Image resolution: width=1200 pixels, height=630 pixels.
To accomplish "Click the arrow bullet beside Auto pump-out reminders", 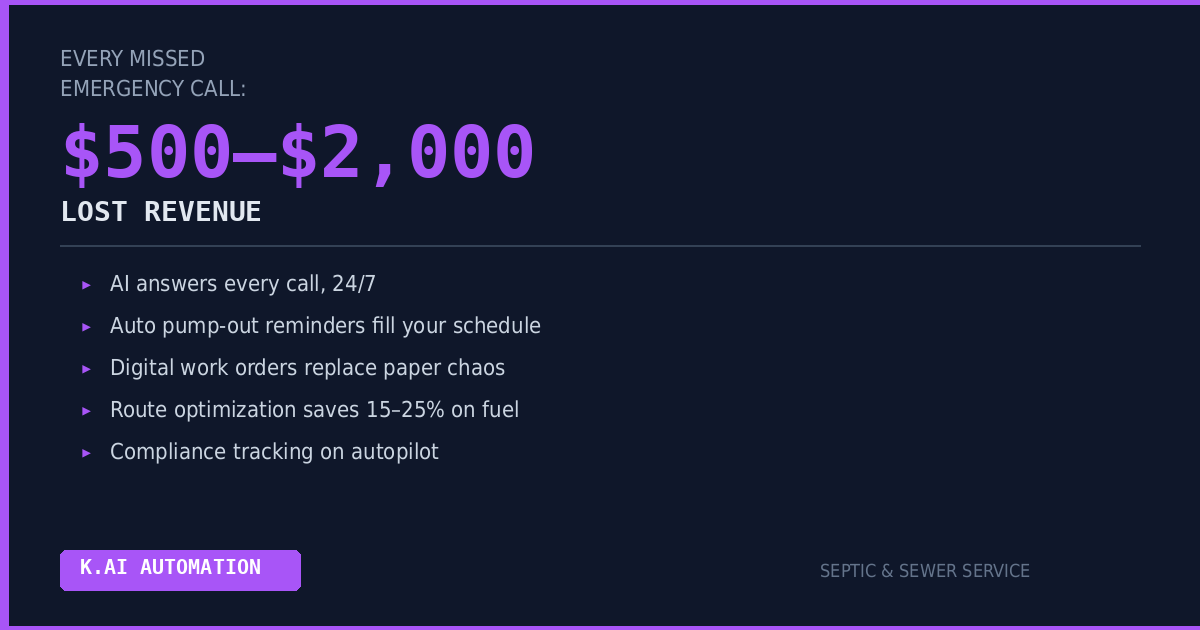I will (86, 327).
